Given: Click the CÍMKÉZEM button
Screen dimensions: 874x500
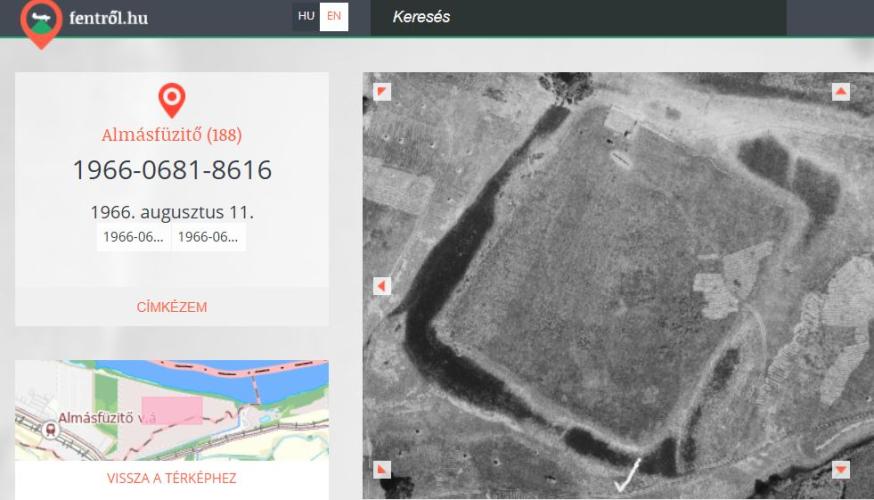Looking at the screenshot, I should pyautogui.click(x=172, y=307).
